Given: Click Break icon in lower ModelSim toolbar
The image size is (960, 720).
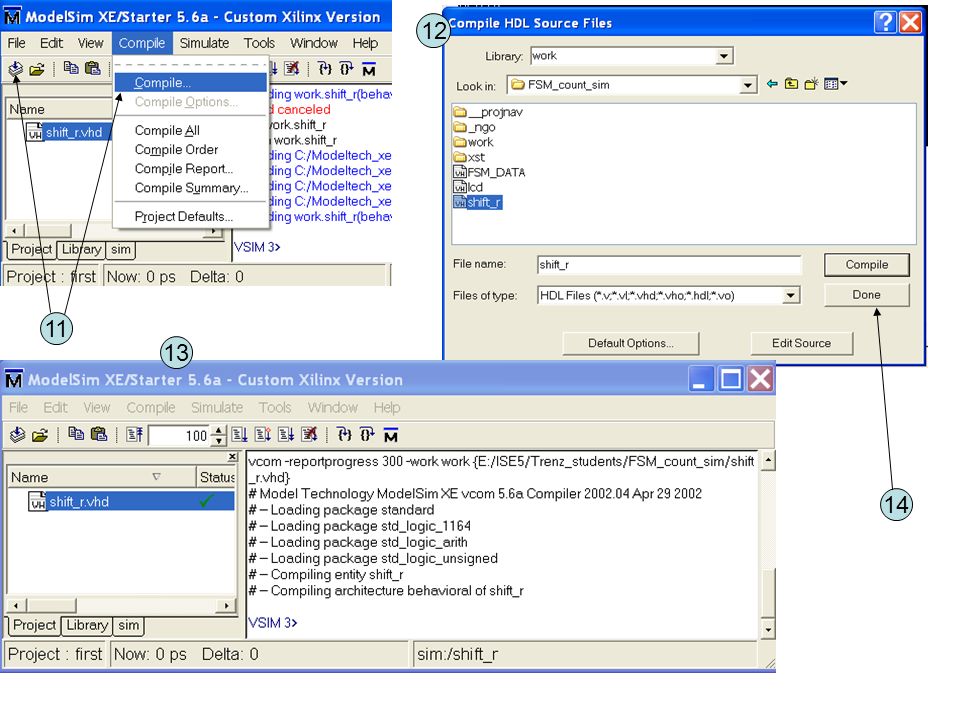Looking at the screenshot, I should [309, 435].
